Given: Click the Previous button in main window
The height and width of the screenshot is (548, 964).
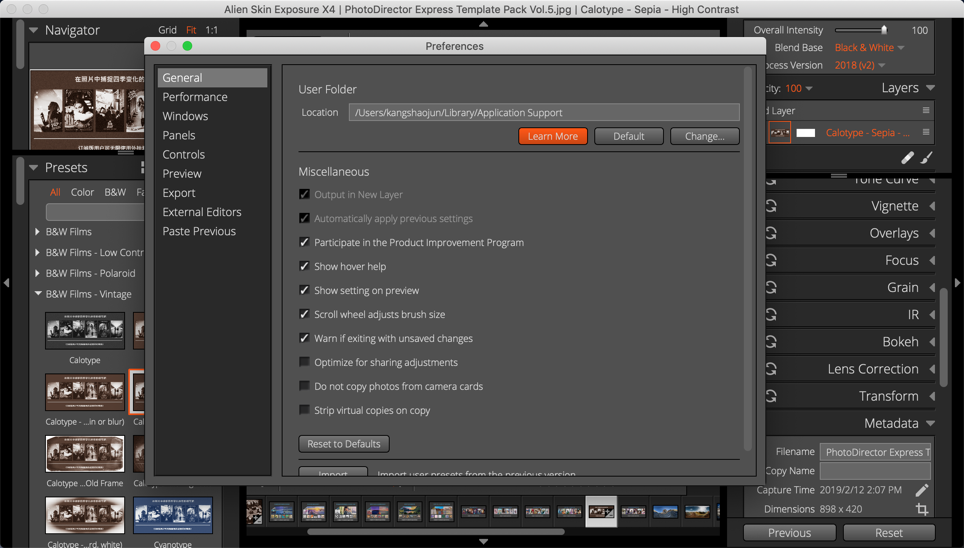Looking at the screenshot, I should (x=789, y=533).
